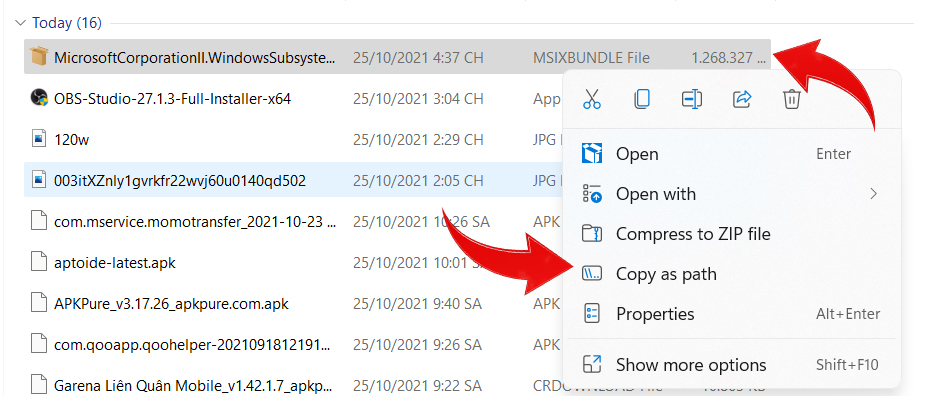This screenshot has width=929, height=414.
Task: Select OBS-Studio-27.1.3-Full-Installer-x64 file
Action: click(172, 98)
